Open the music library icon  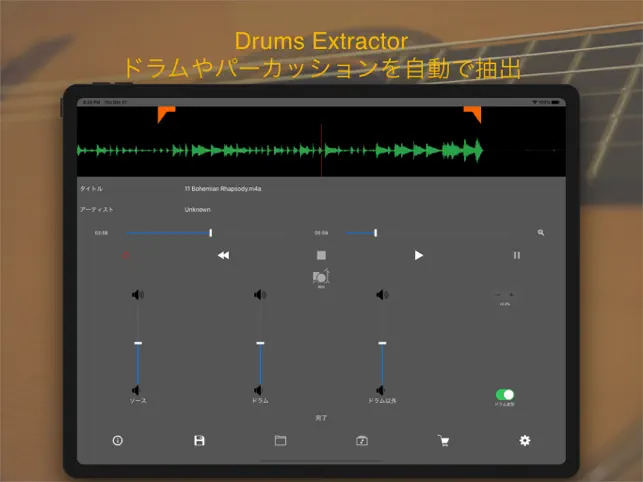click(x=362, y=441)
